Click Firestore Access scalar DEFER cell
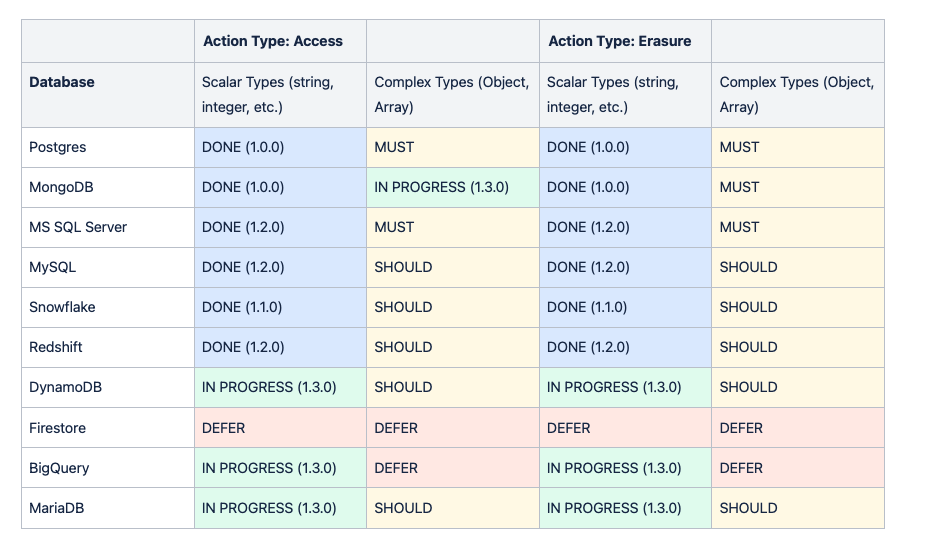This screenshot has width=927, height=545. tap(280, 428)
